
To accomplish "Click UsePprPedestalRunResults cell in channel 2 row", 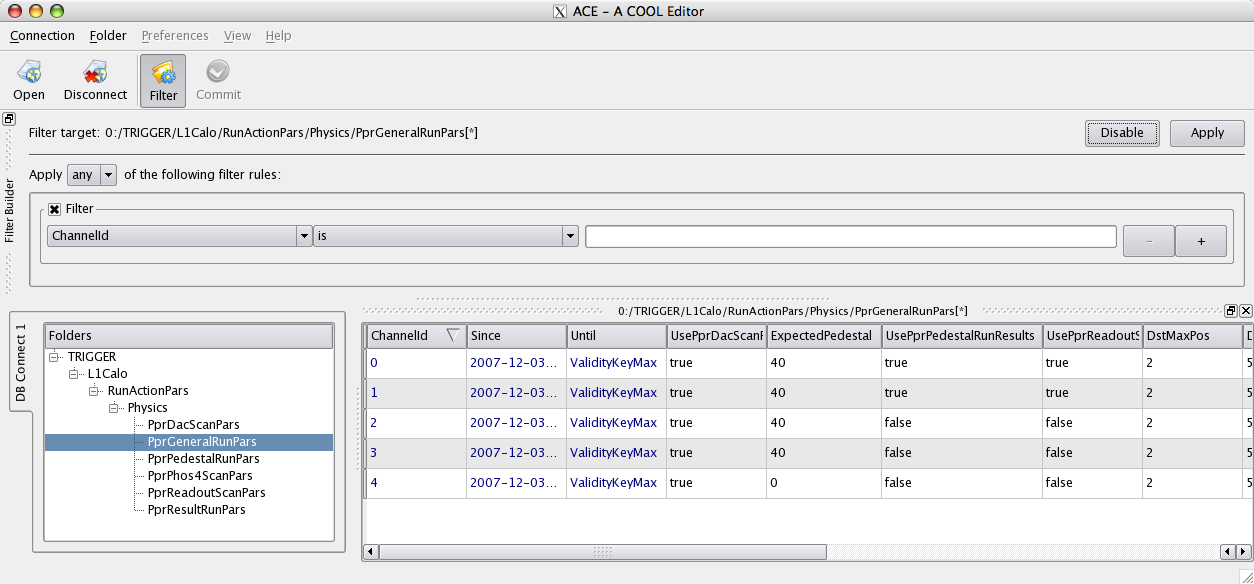I will tap(961, 423).
